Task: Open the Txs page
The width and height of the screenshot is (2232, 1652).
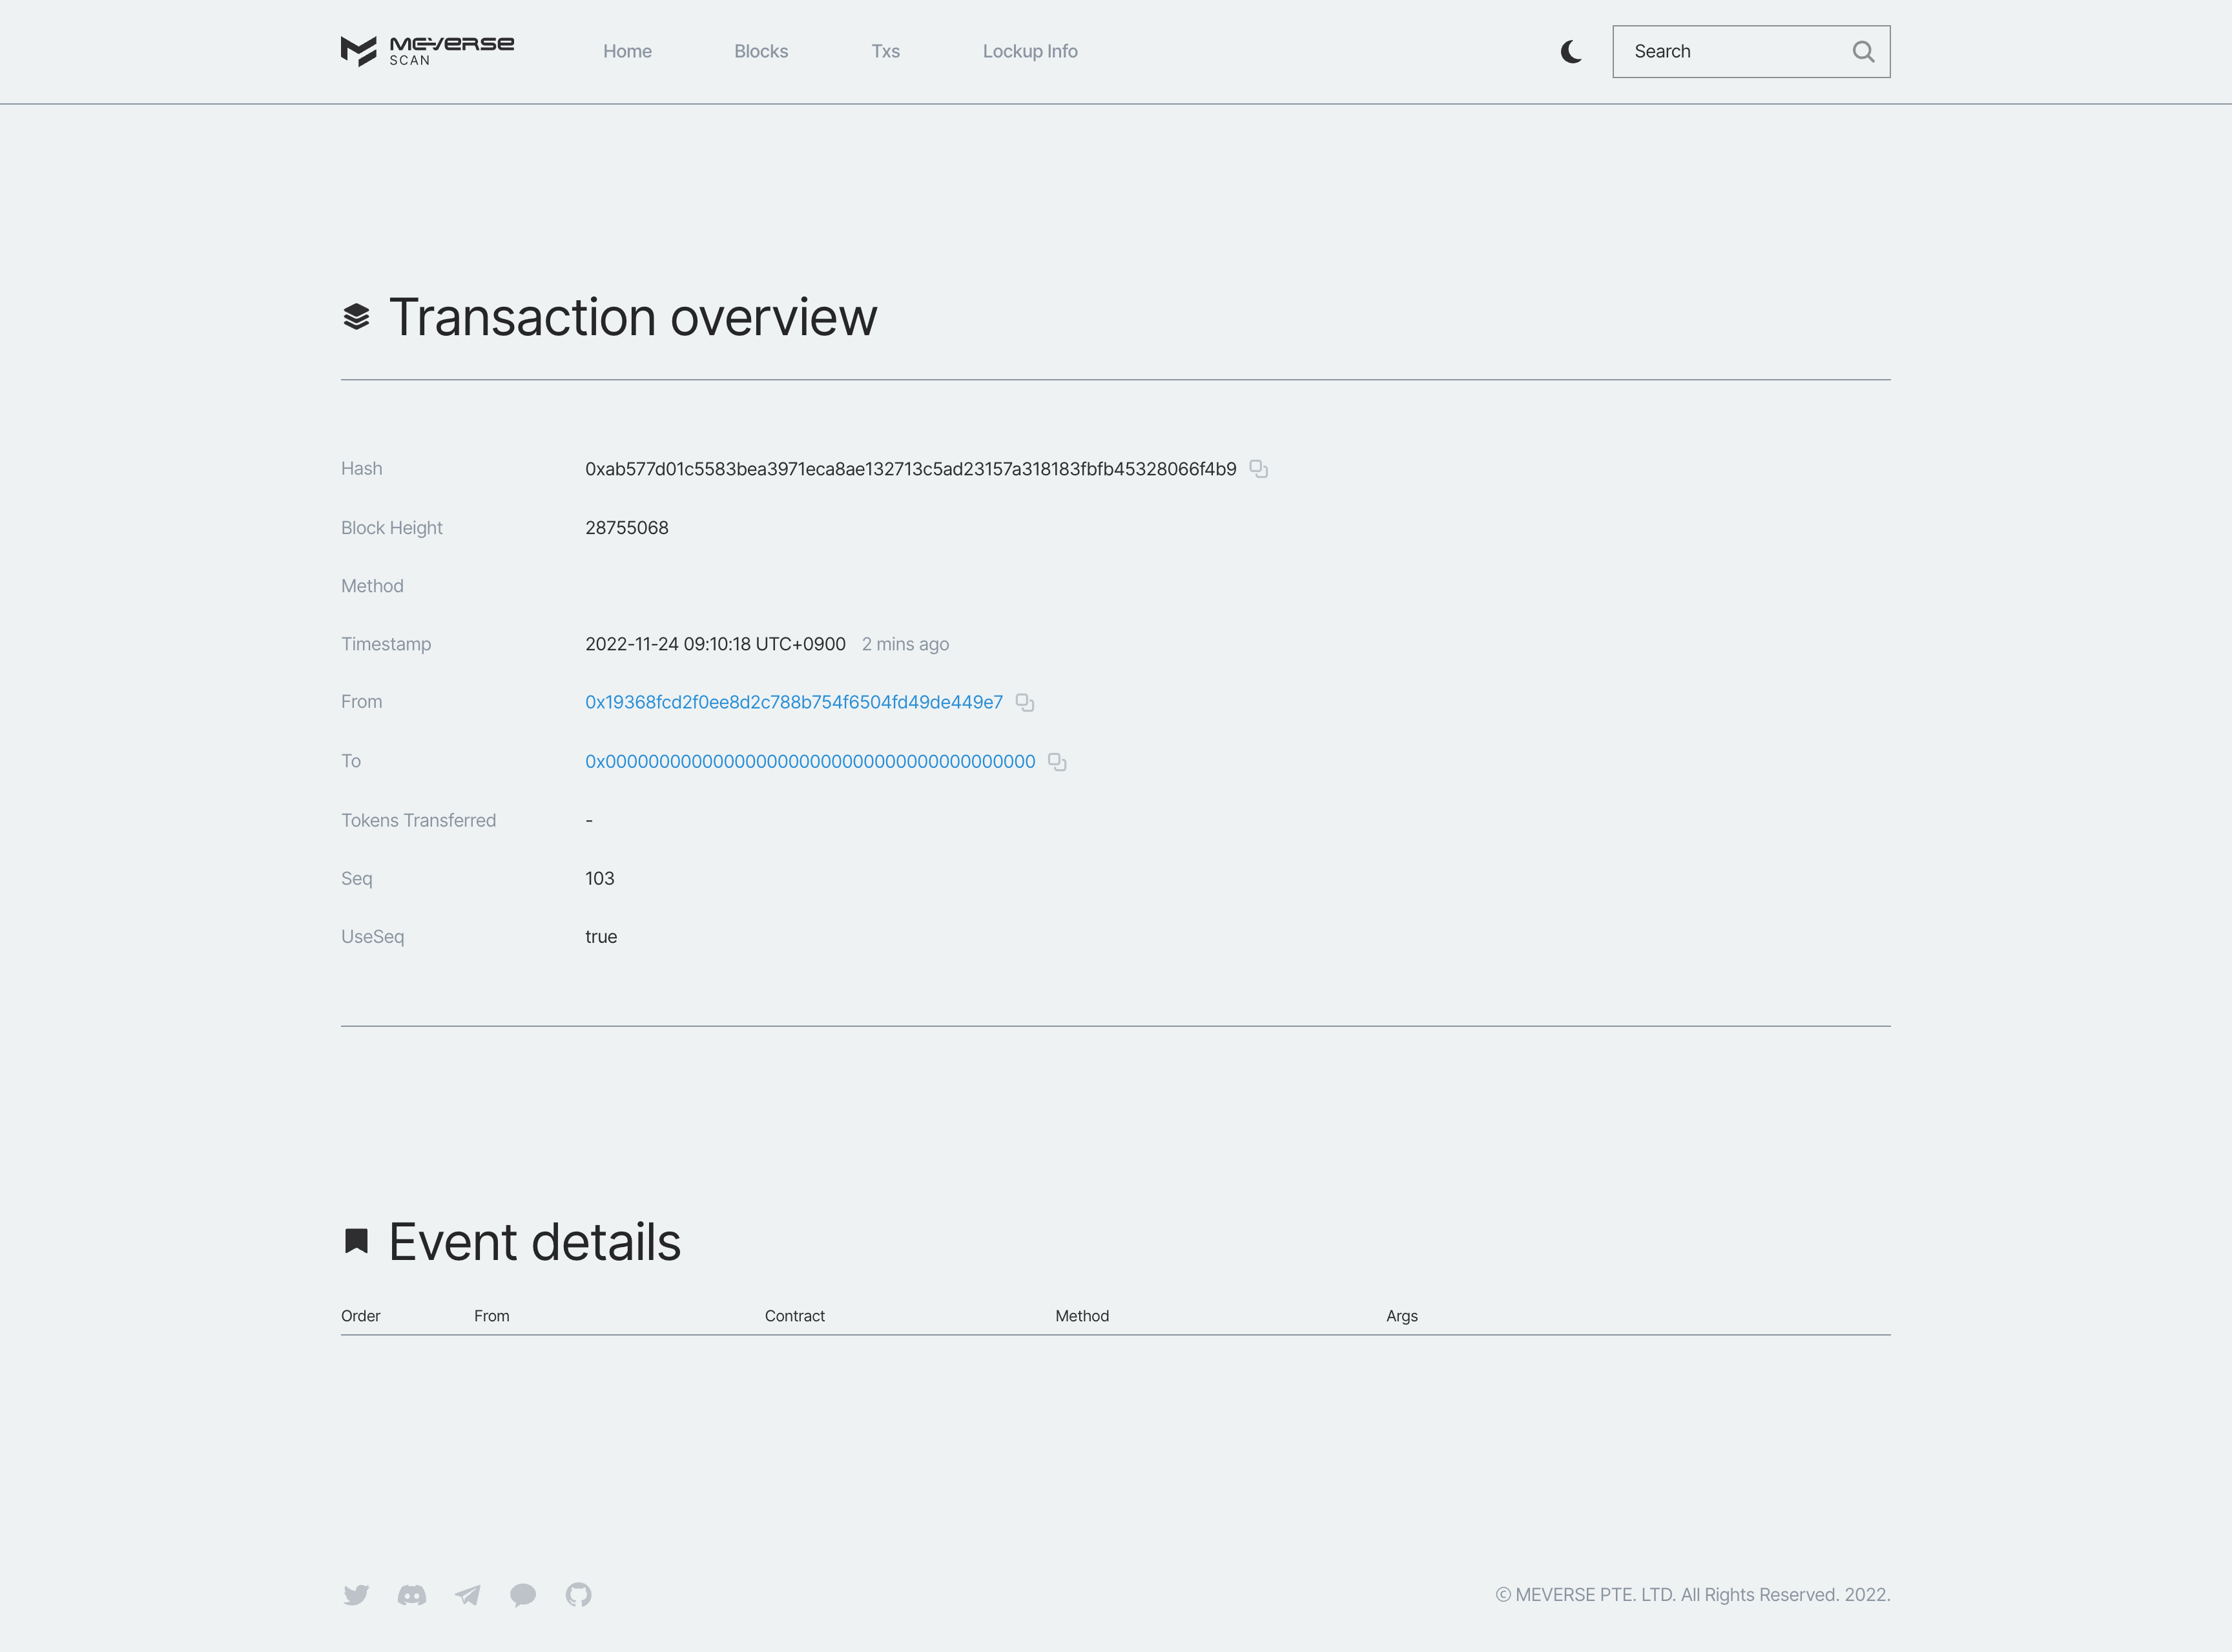Action: (x=885, y=52)
